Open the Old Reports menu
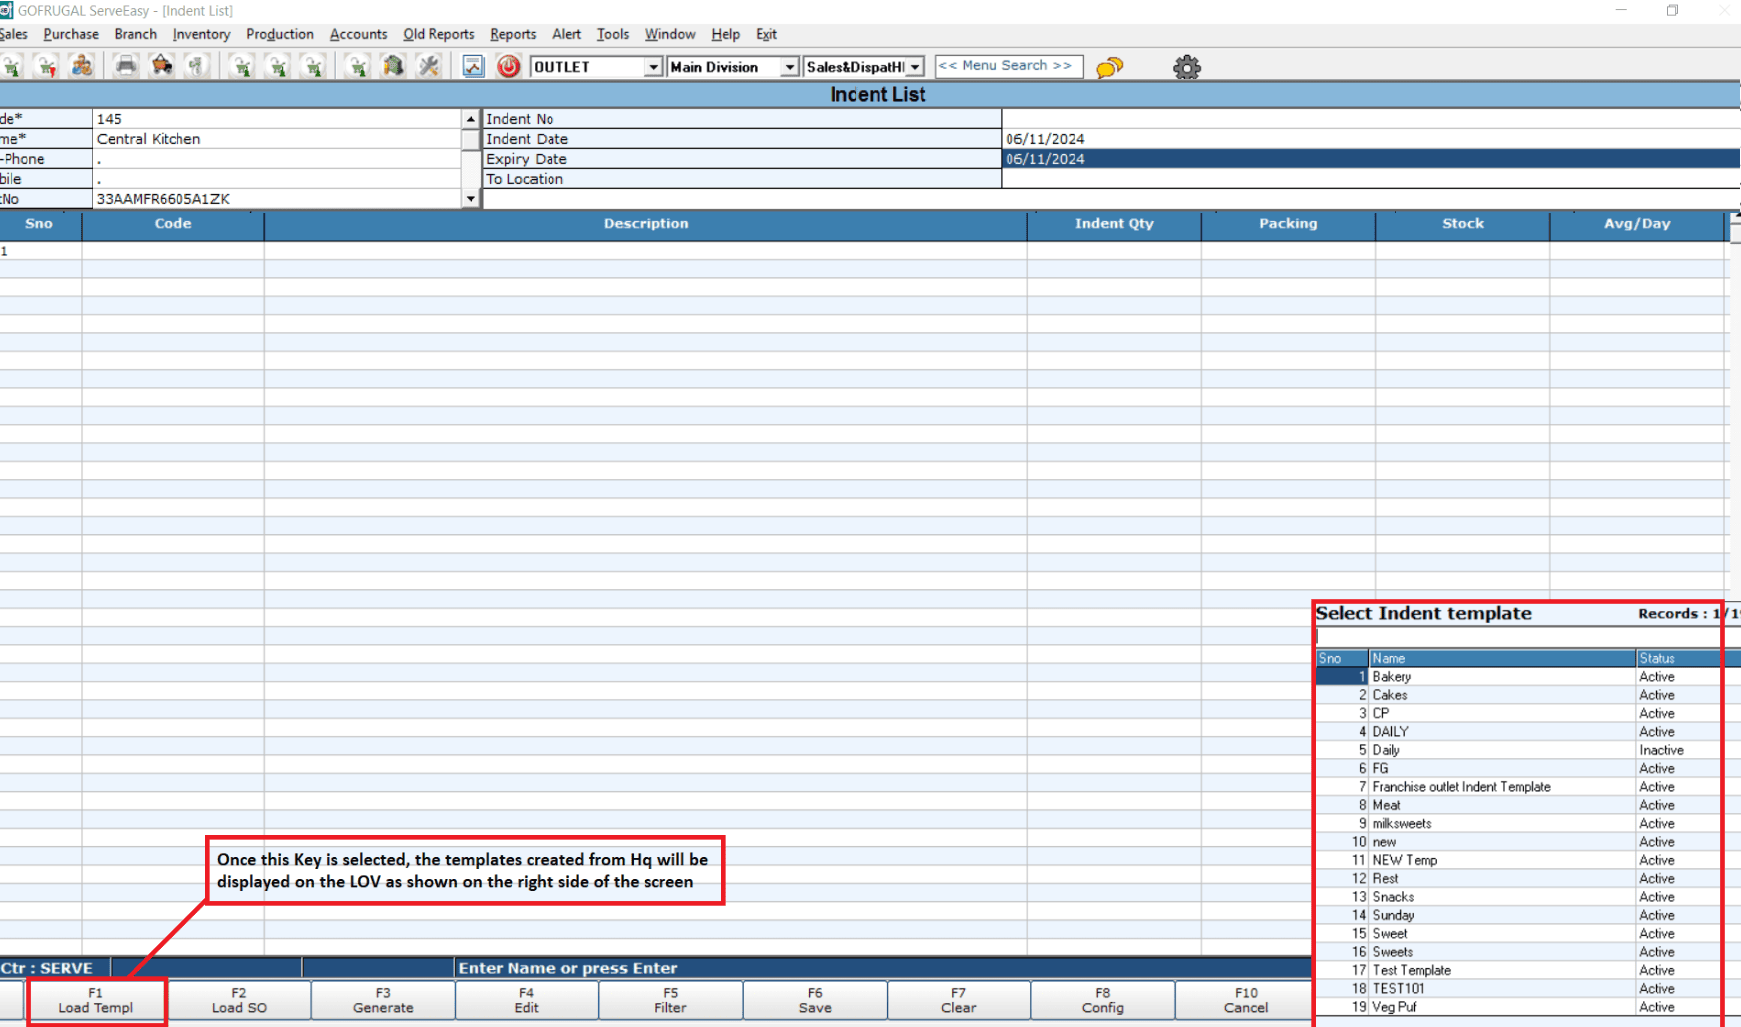The image size is (1741, 1027). tap(439, 34)
